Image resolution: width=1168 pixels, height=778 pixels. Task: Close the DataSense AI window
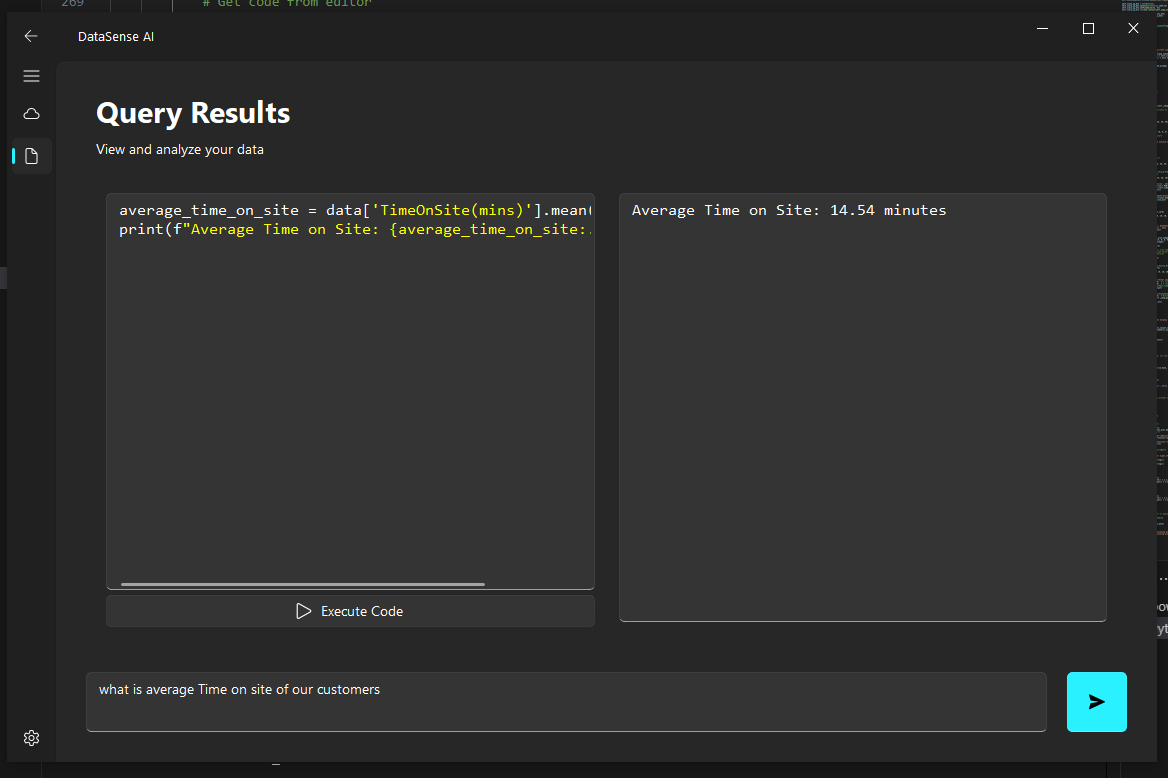(1133, 29)
